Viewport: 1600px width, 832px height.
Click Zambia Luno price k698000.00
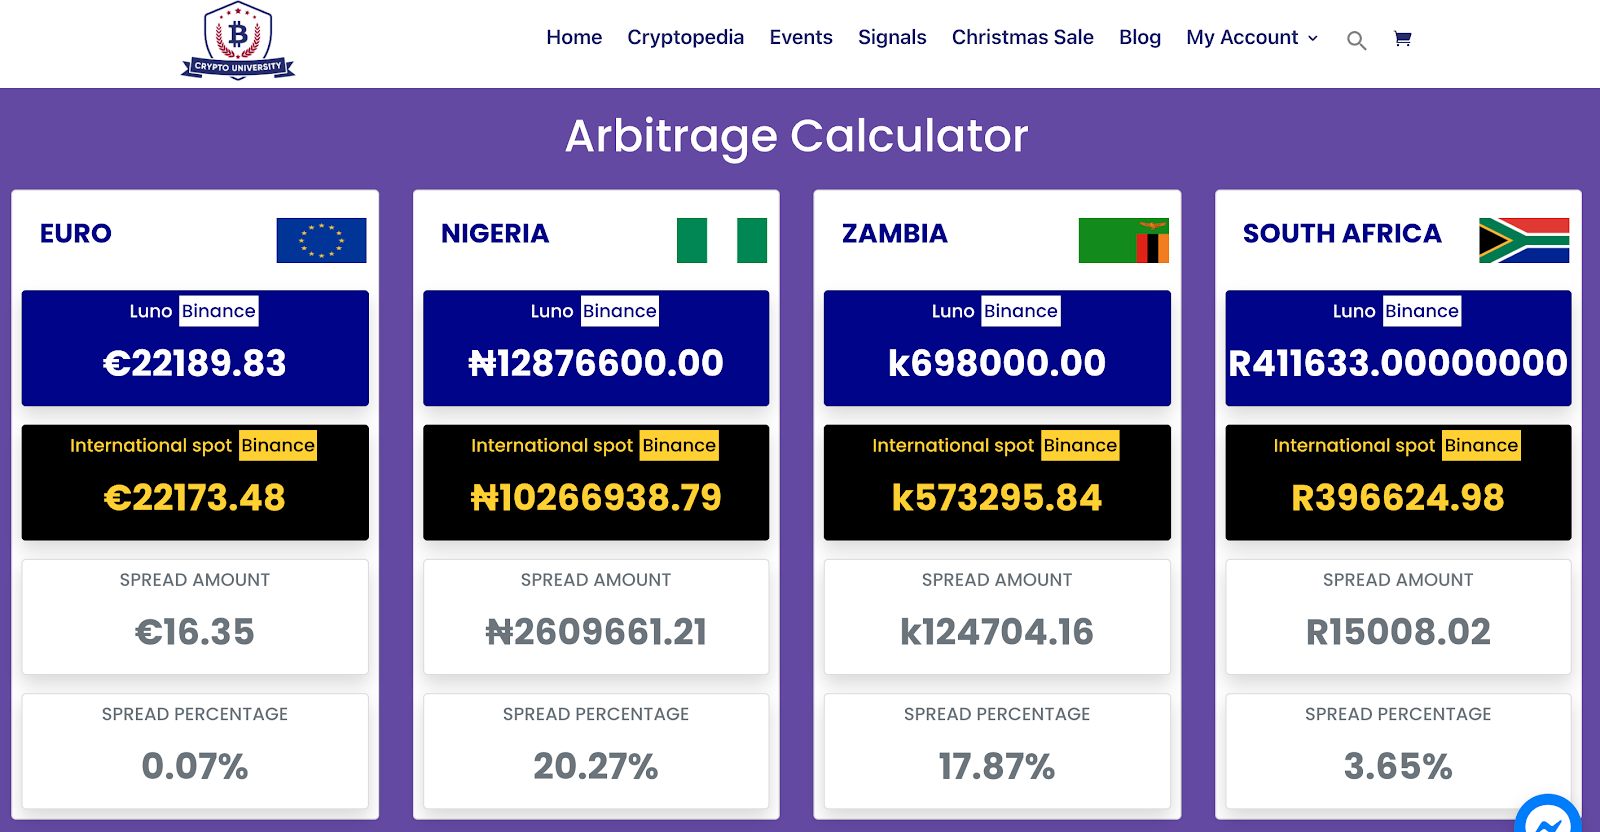(x=996, y=363)
